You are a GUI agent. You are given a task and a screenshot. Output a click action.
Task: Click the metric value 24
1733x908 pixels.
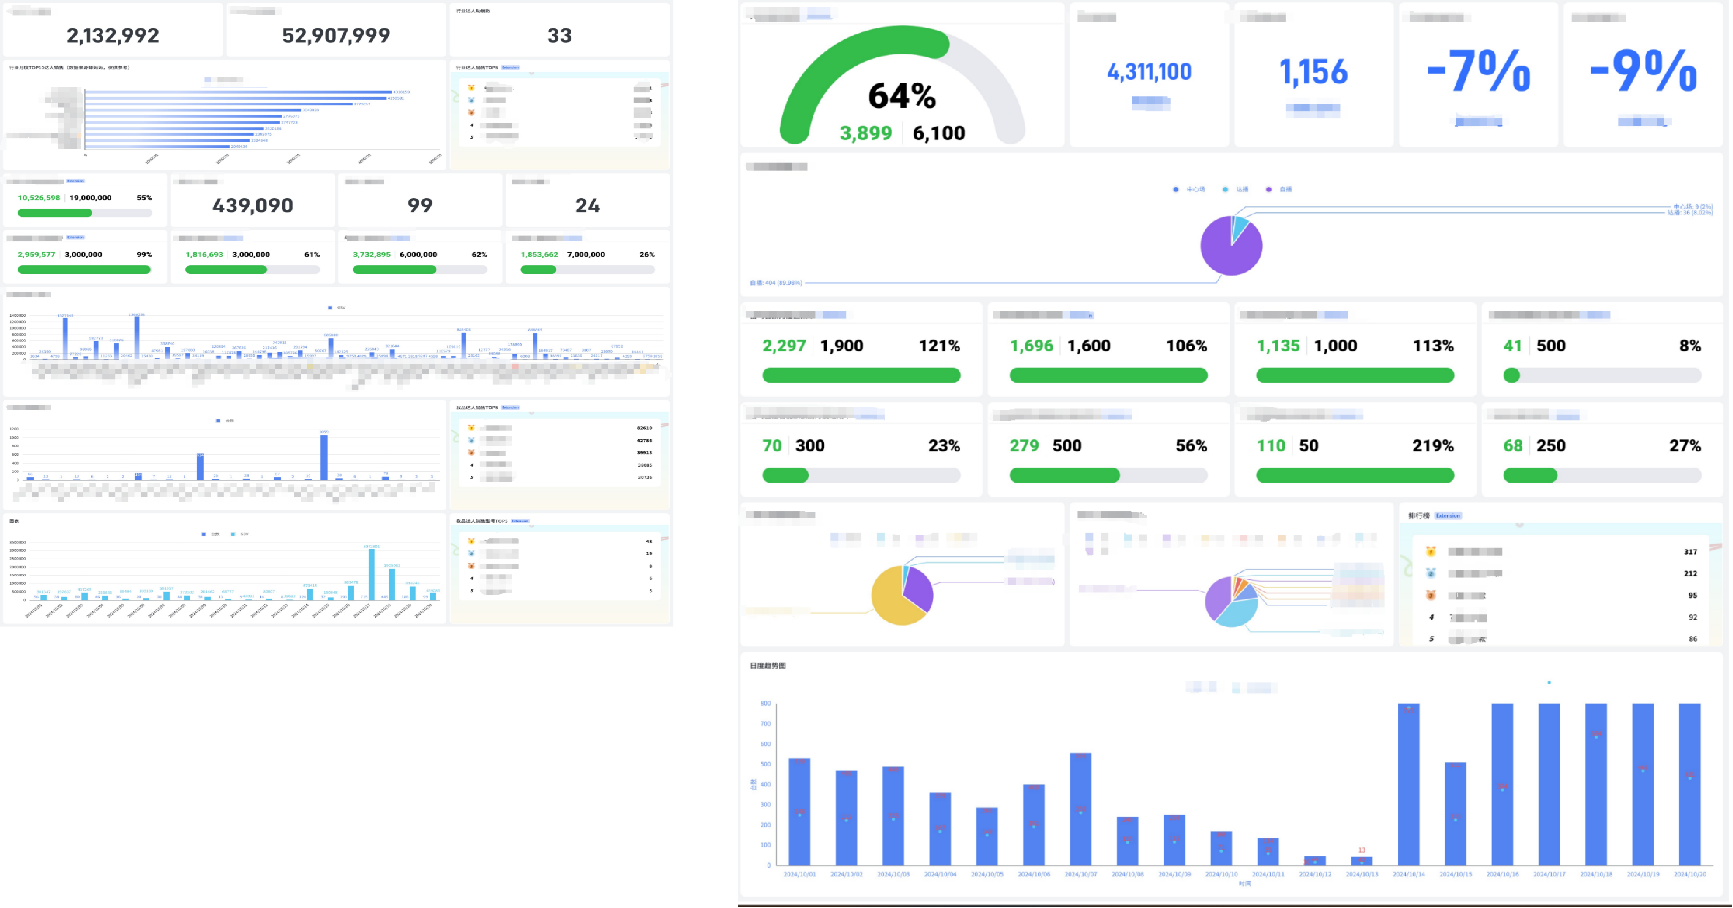tap(588, 205)
